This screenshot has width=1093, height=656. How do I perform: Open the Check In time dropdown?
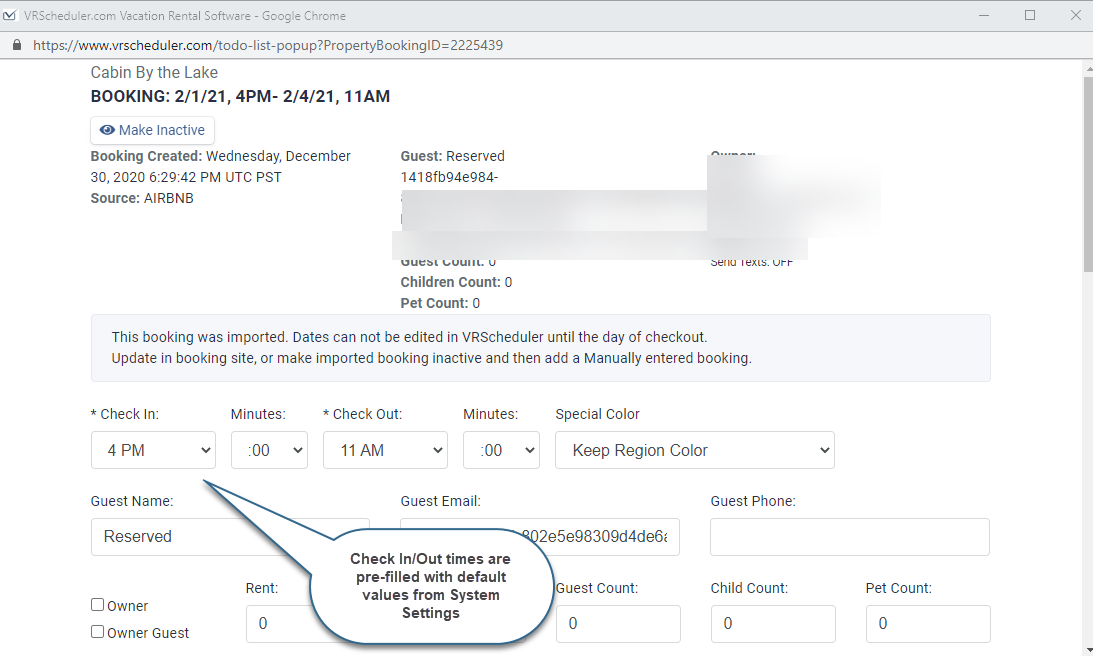pos(153,450)
